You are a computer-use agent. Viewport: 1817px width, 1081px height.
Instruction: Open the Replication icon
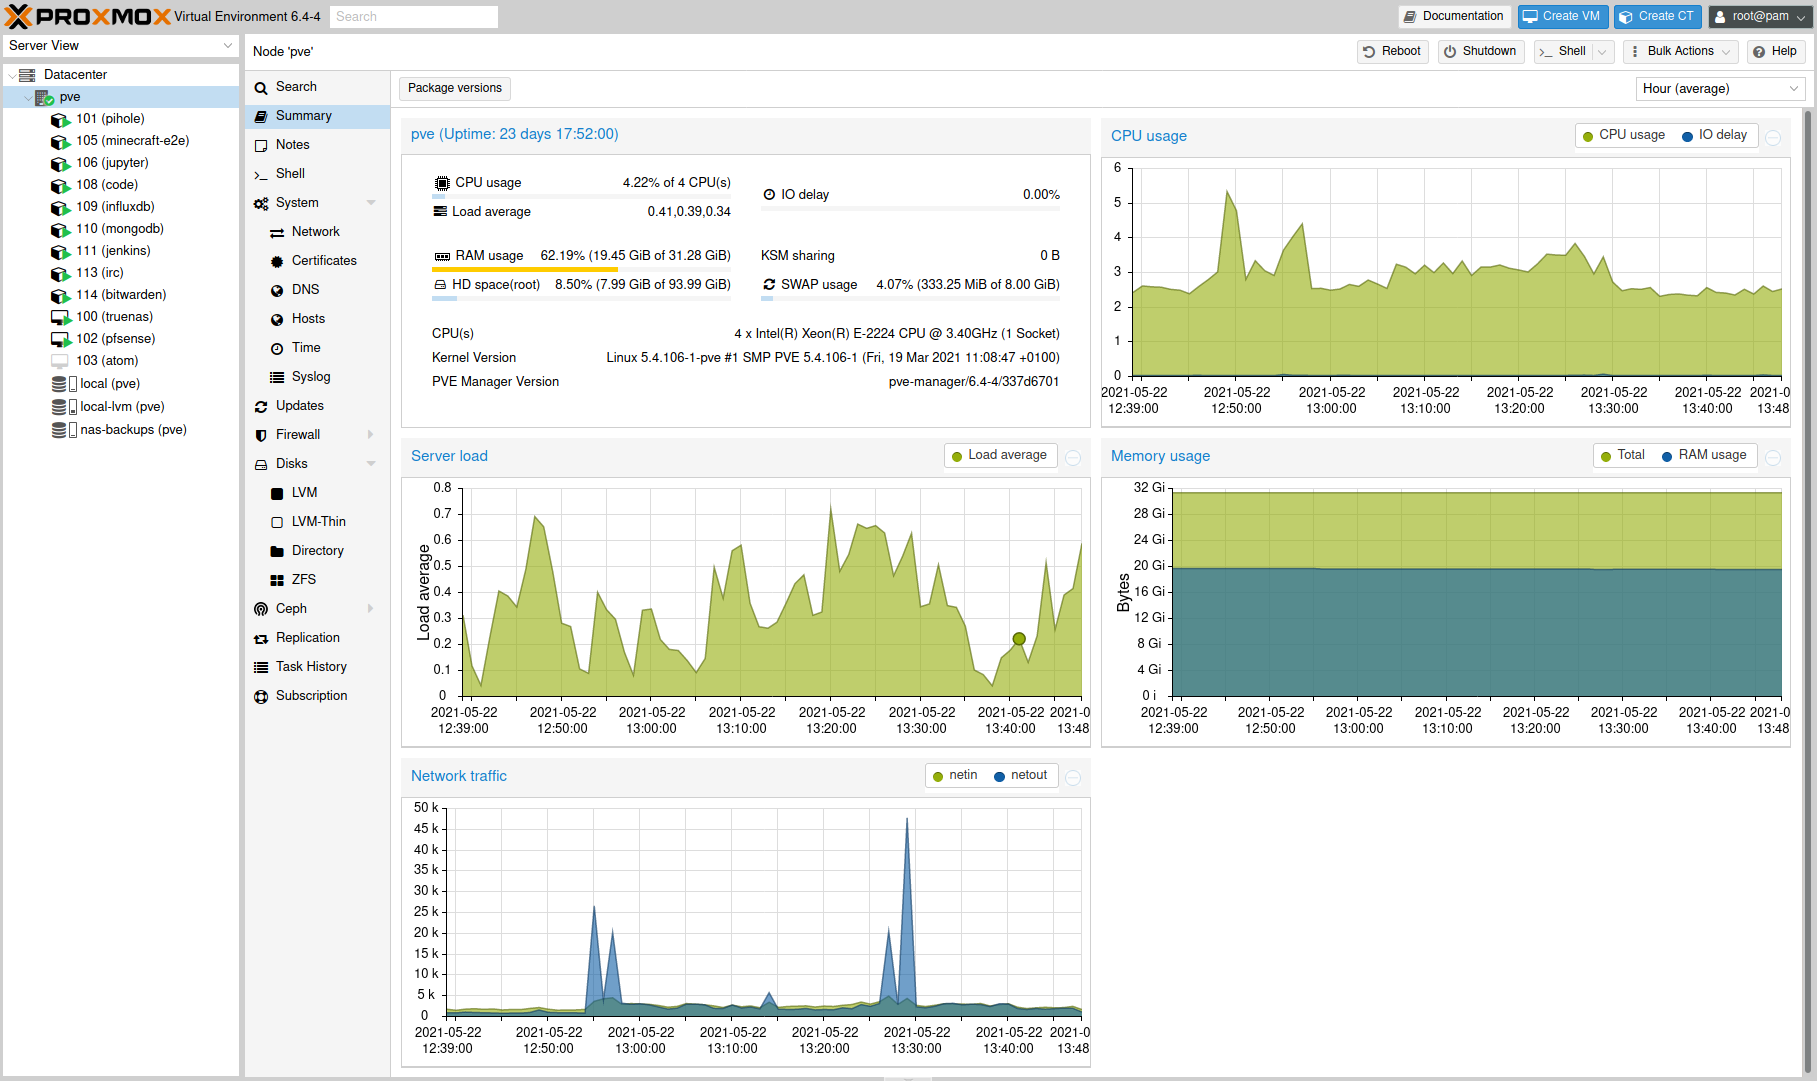click(x=261, y=639)
